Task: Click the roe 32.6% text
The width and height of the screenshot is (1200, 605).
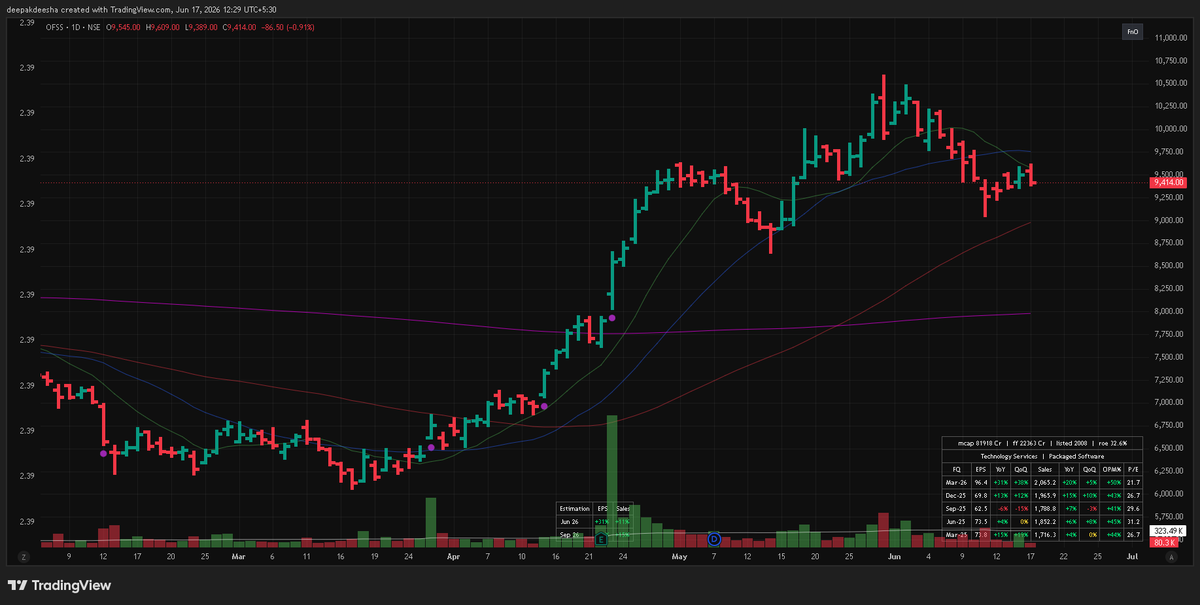Action: [x=1113, y=444]
